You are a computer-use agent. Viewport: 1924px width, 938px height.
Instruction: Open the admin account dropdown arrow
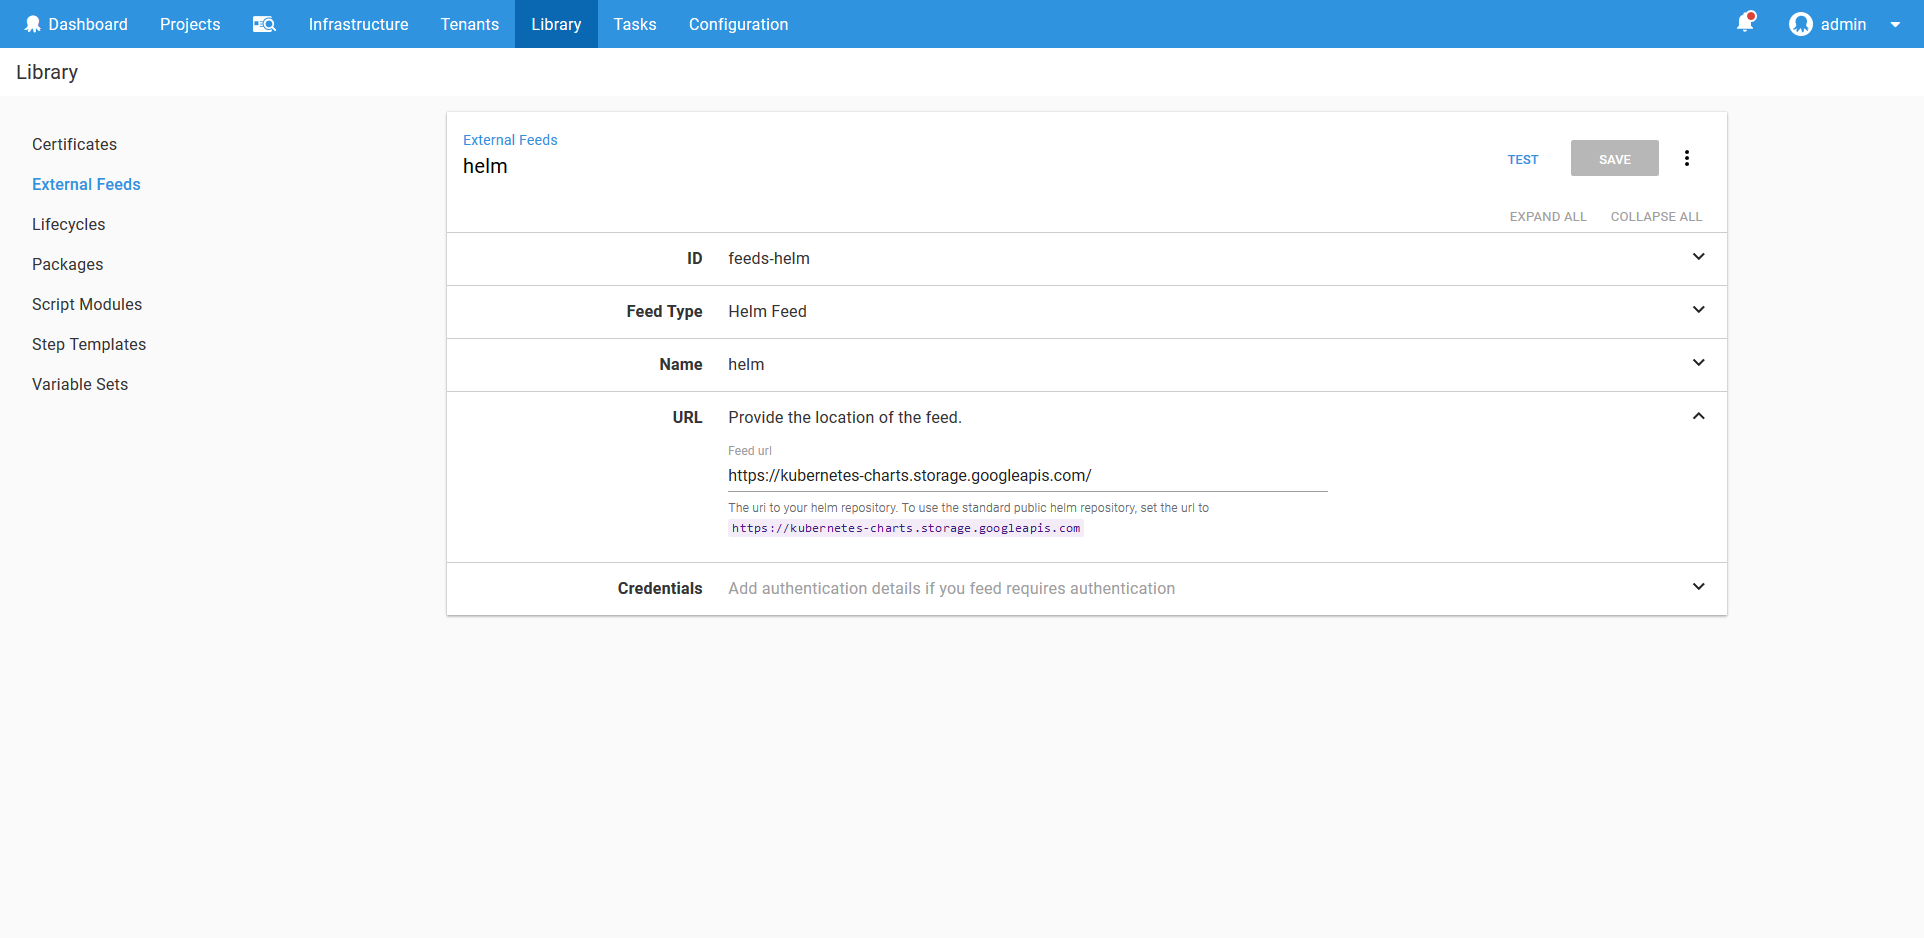[1895, 25]
